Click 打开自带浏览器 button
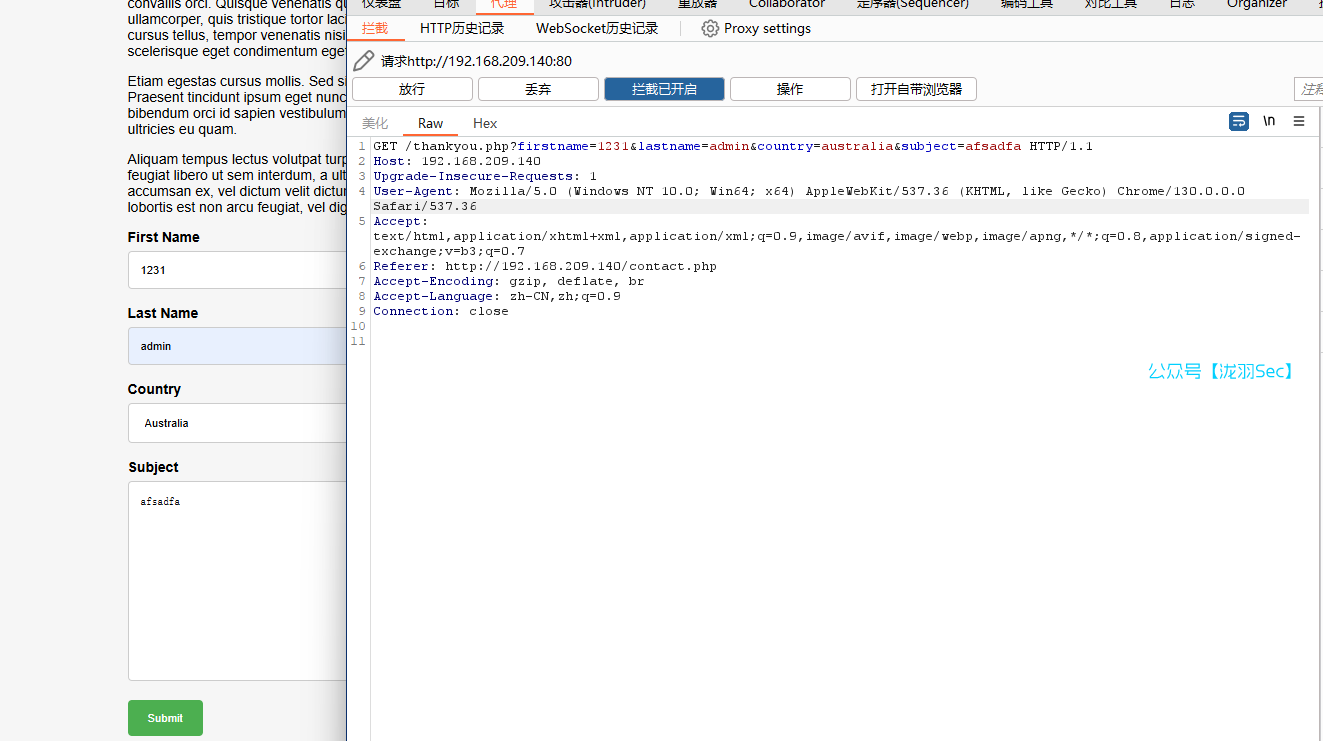1323x741 pixels. tap(916, 89)
